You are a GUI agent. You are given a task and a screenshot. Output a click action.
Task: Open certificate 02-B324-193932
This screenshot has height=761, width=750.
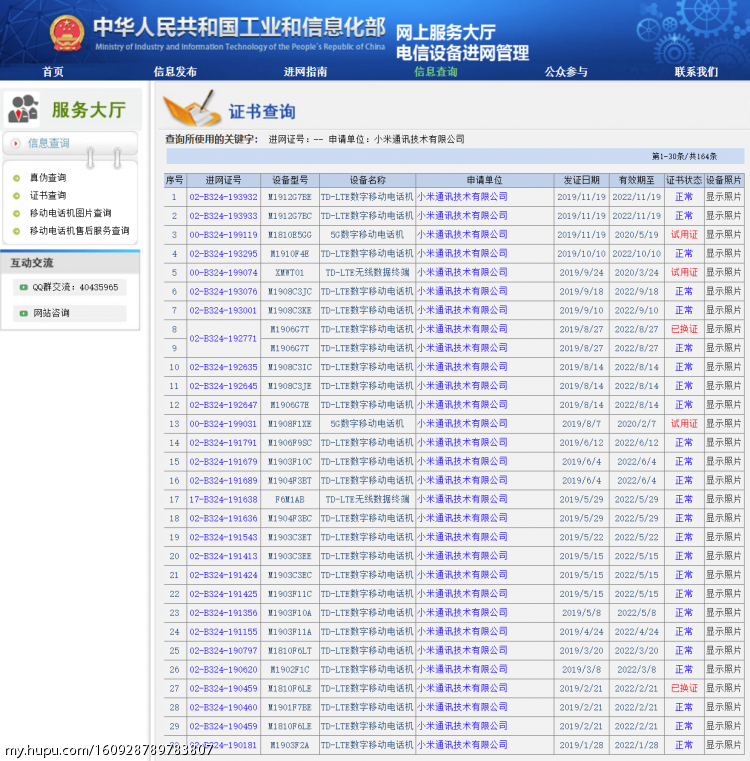[x=223, y=197]
